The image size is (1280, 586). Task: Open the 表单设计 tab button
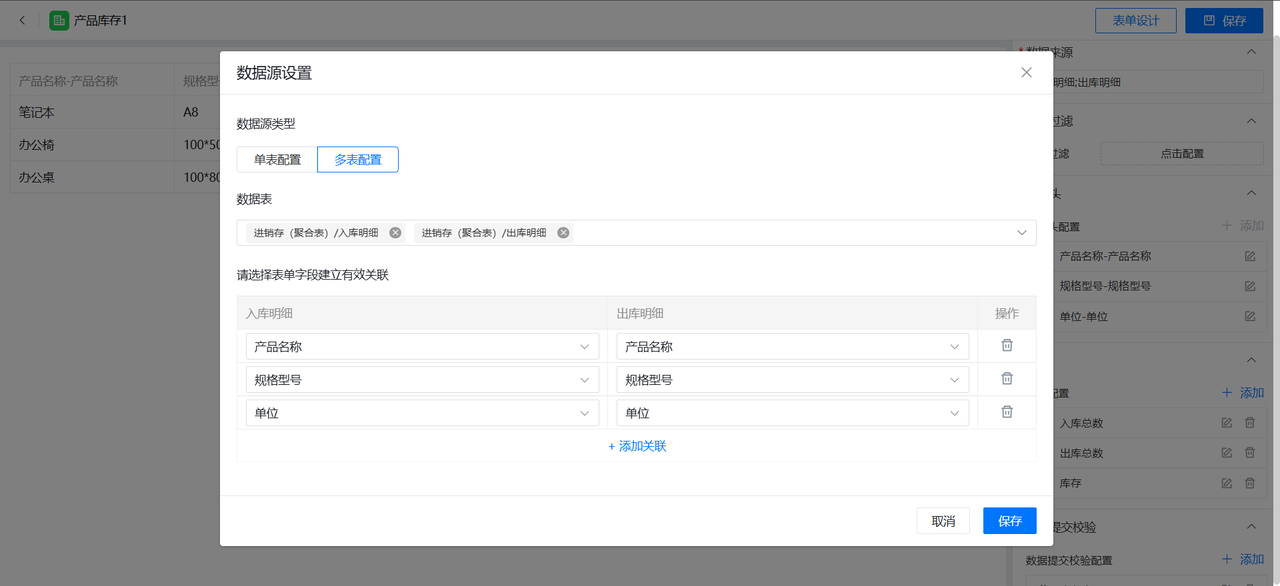pos(1135,20)
